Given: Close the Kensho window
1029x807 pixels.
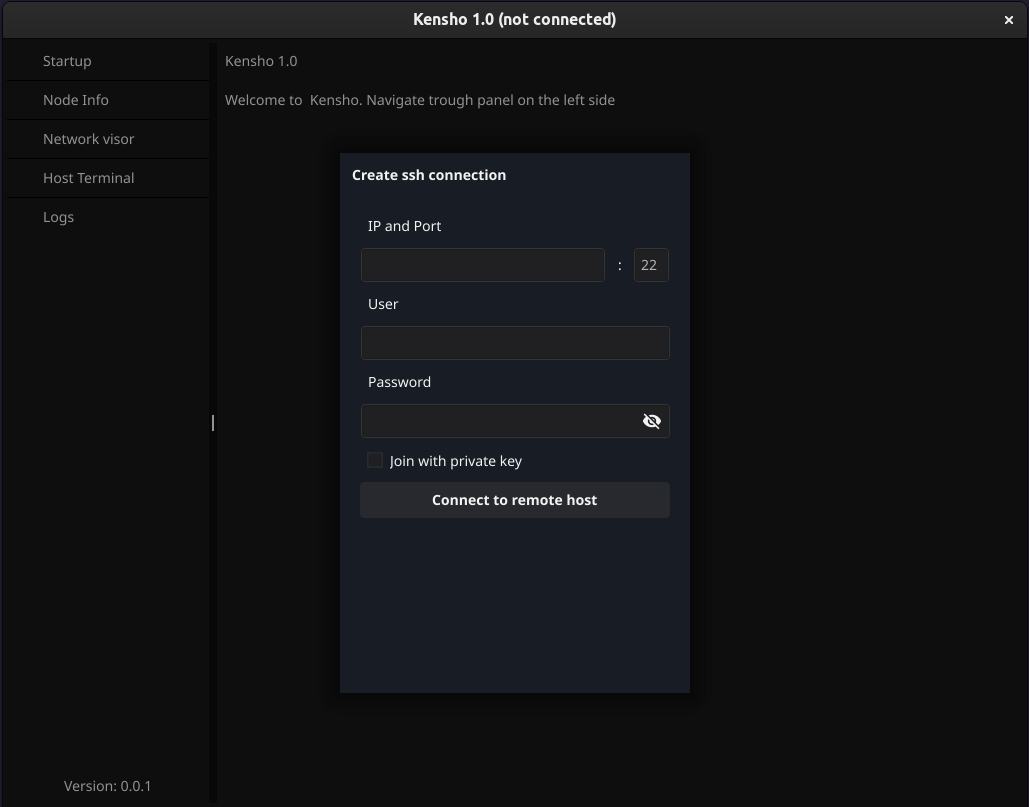Looking at the screenshot, I should (x=1008, y=19).
